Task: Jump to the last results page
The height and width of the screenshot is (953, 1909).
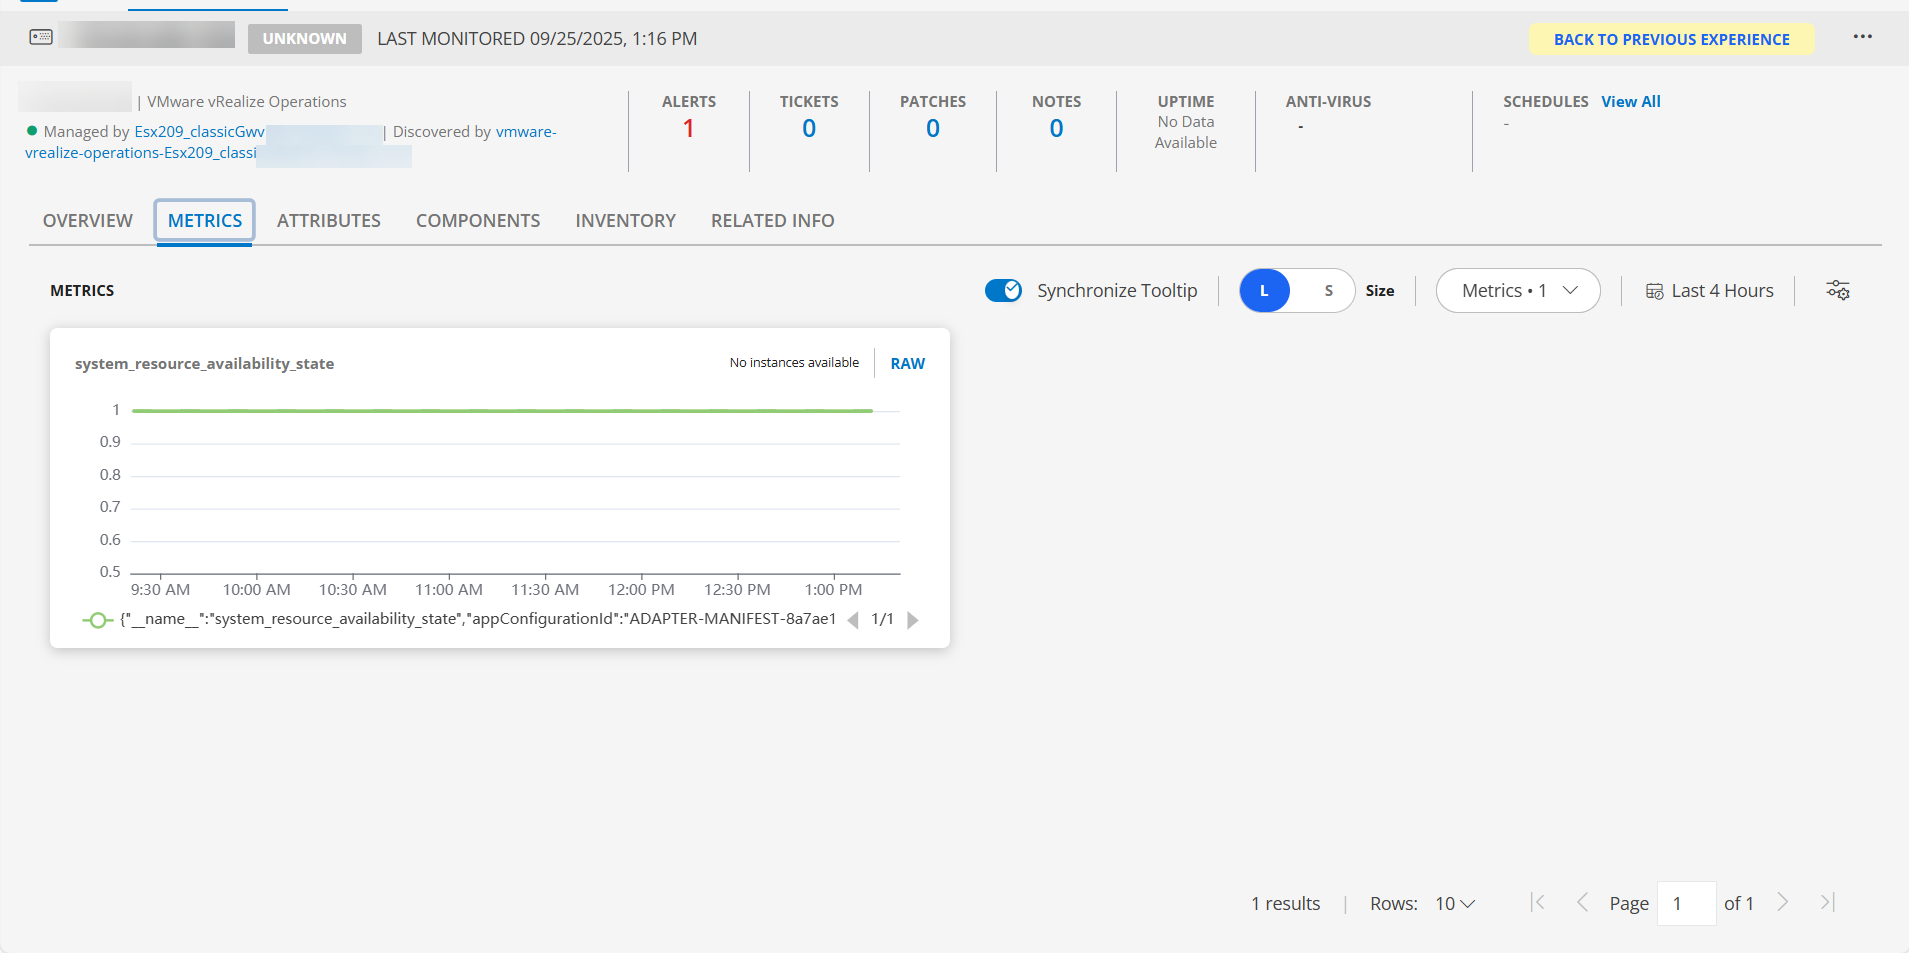Action: pos(1827,903)
